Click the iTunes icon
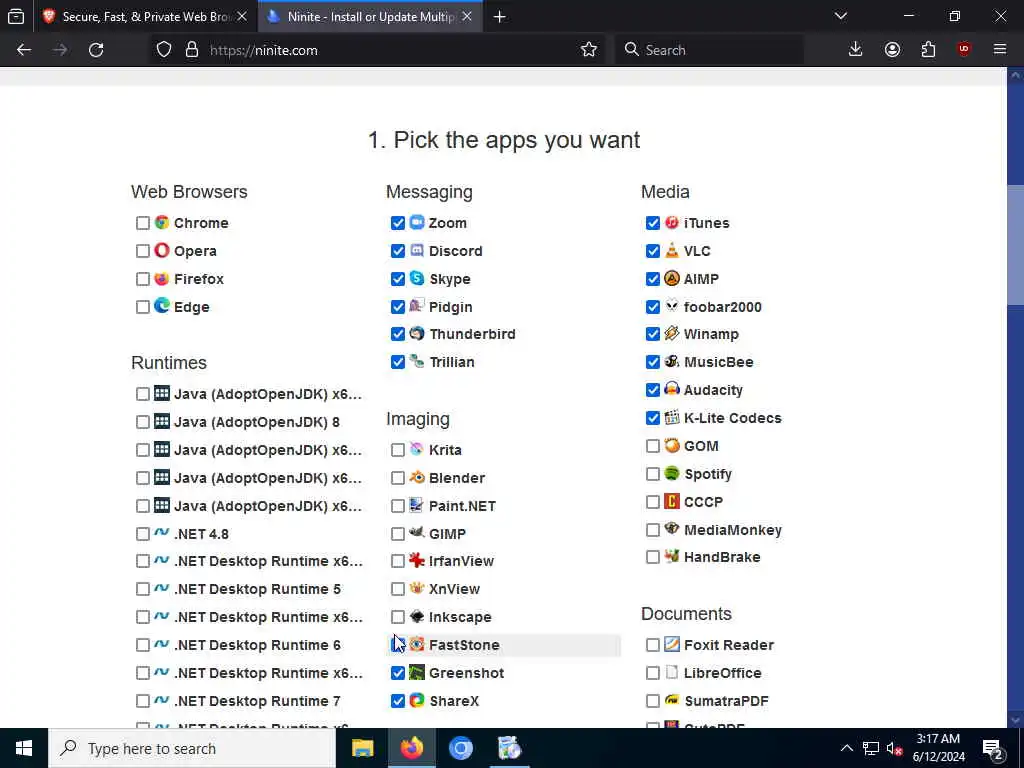This screenshot has height=768, width=1024. (x=672, y=223)
